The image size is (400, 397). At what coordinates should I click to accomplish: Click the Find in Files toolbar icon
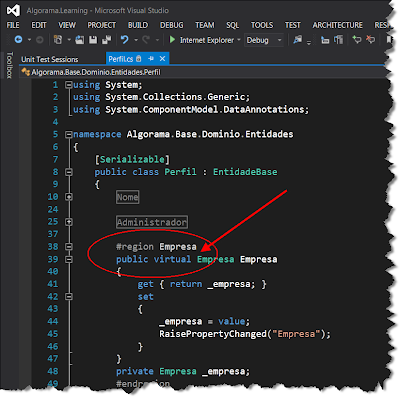(297, 40)
